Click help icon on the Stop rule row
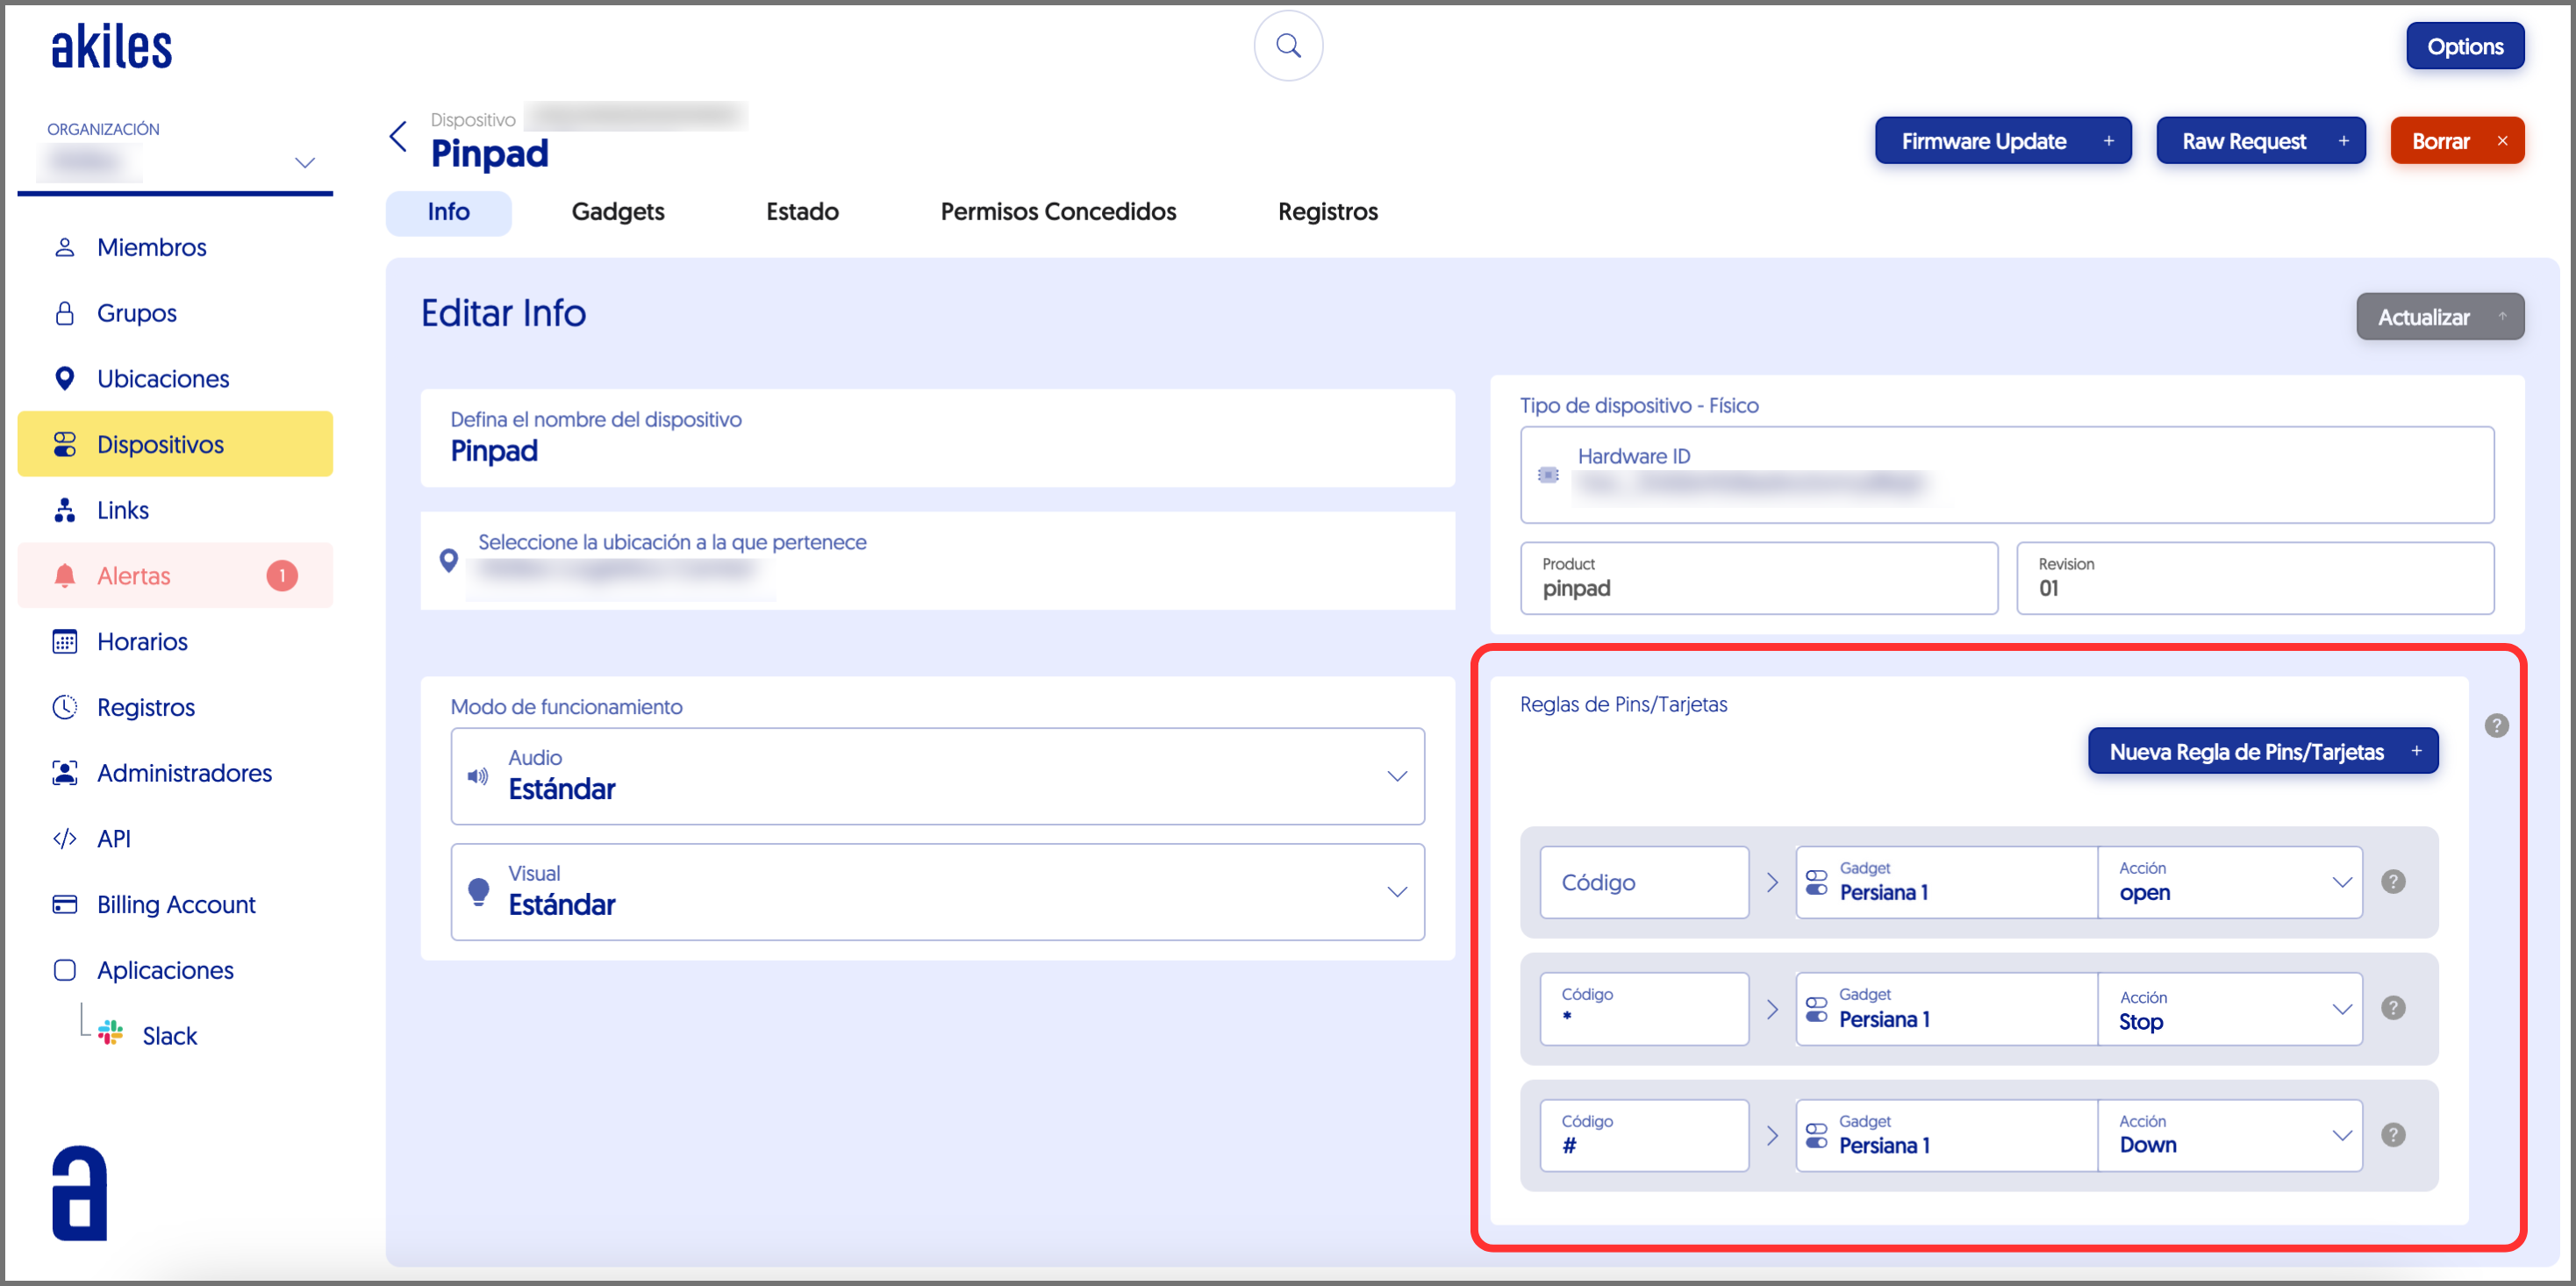The width and height of the screenshot is (2576, 1286). pyautogui.click(x=2392, y=1007)
